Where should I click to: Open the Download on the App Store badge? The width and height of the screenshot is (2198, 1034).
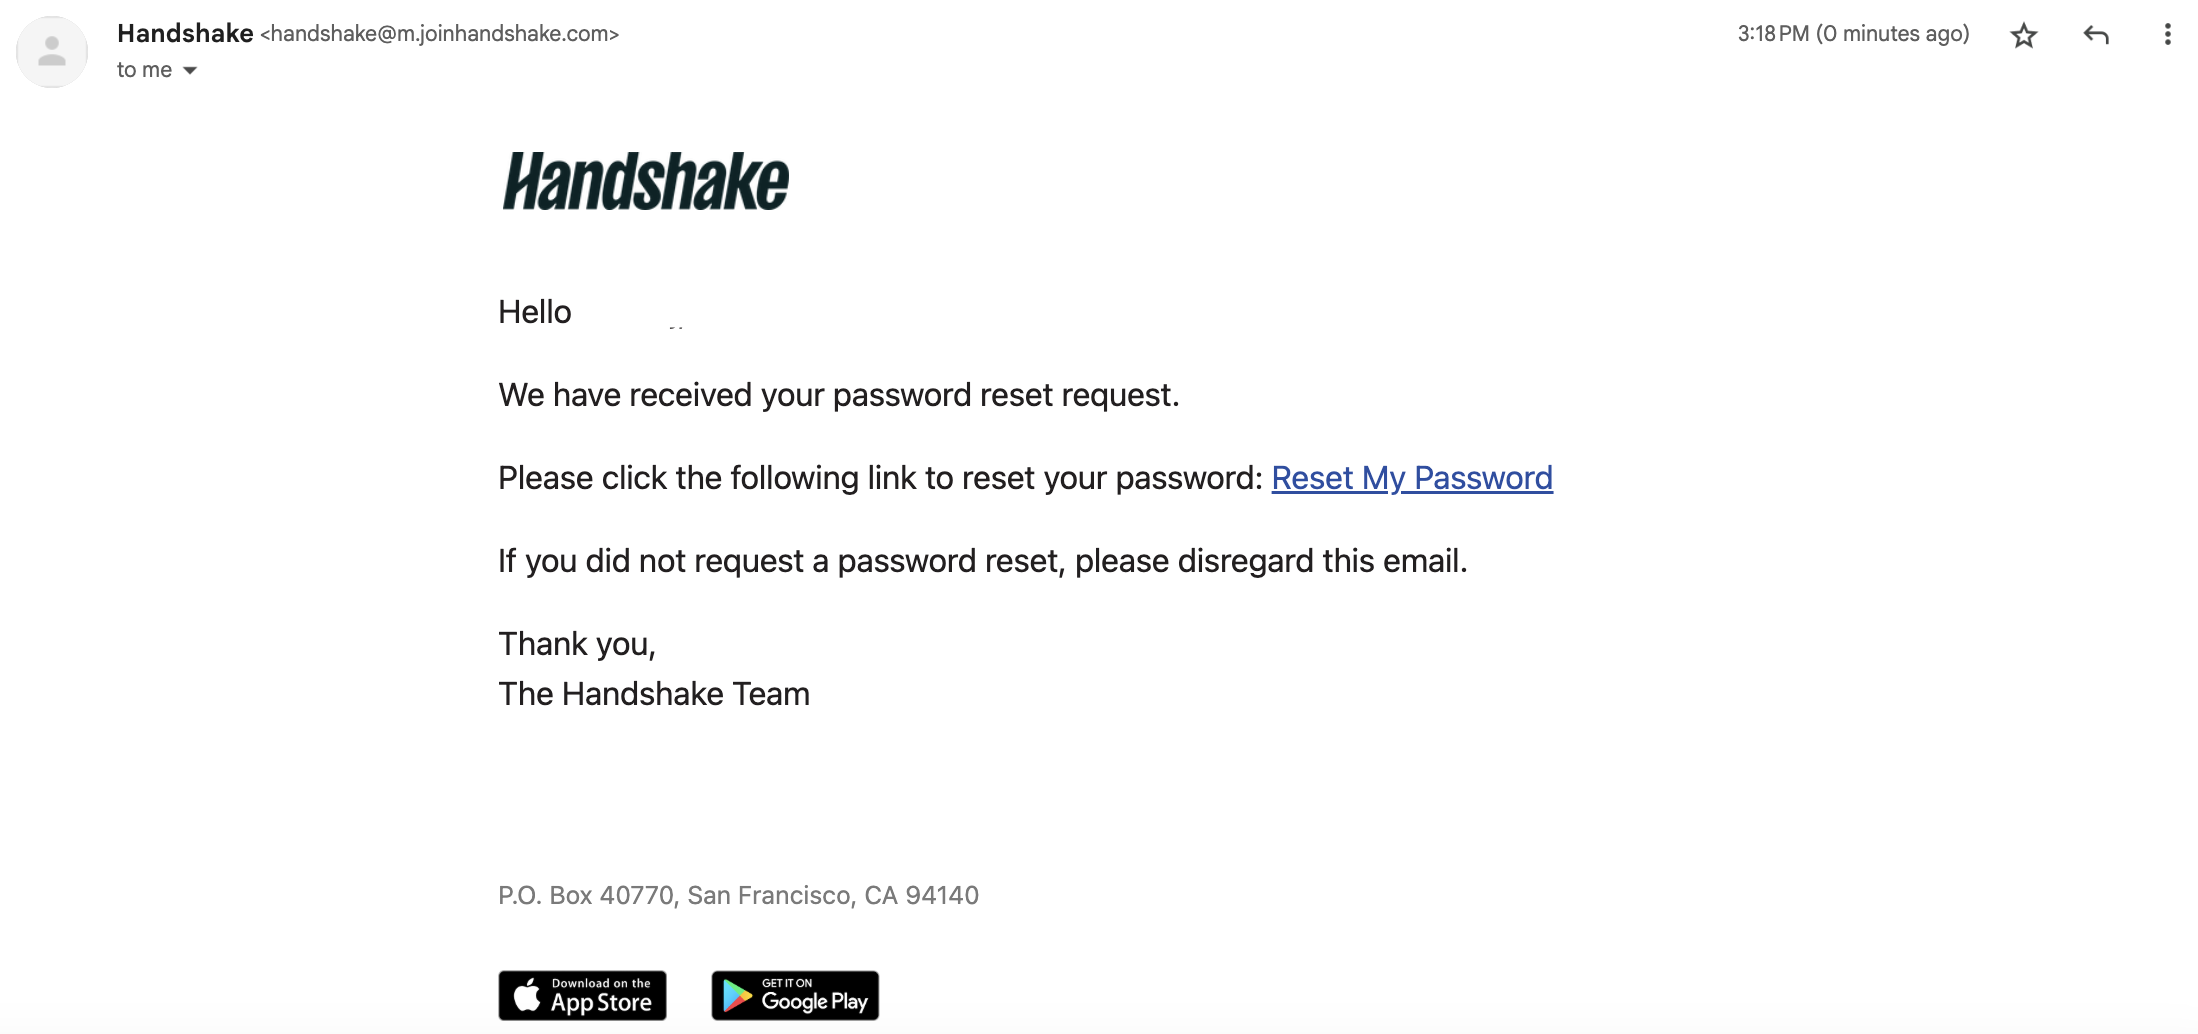(582, 995)
